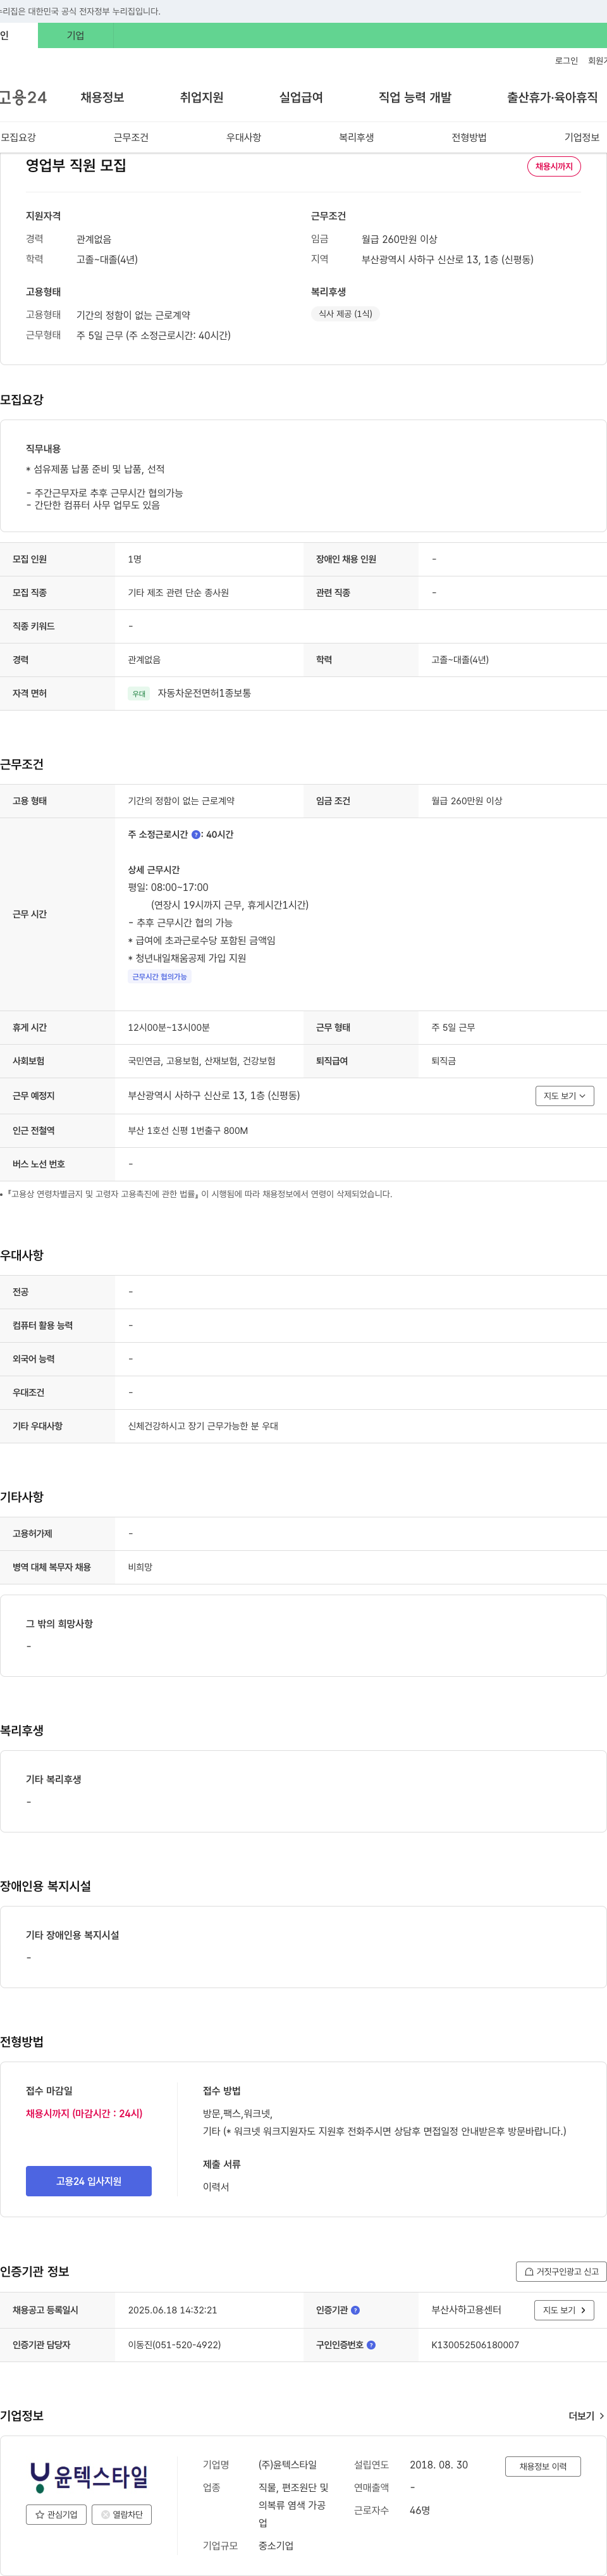The image size is (607, 2576).
Task: Open 채용정보 이력 for the company
Action: (543, 2466)
